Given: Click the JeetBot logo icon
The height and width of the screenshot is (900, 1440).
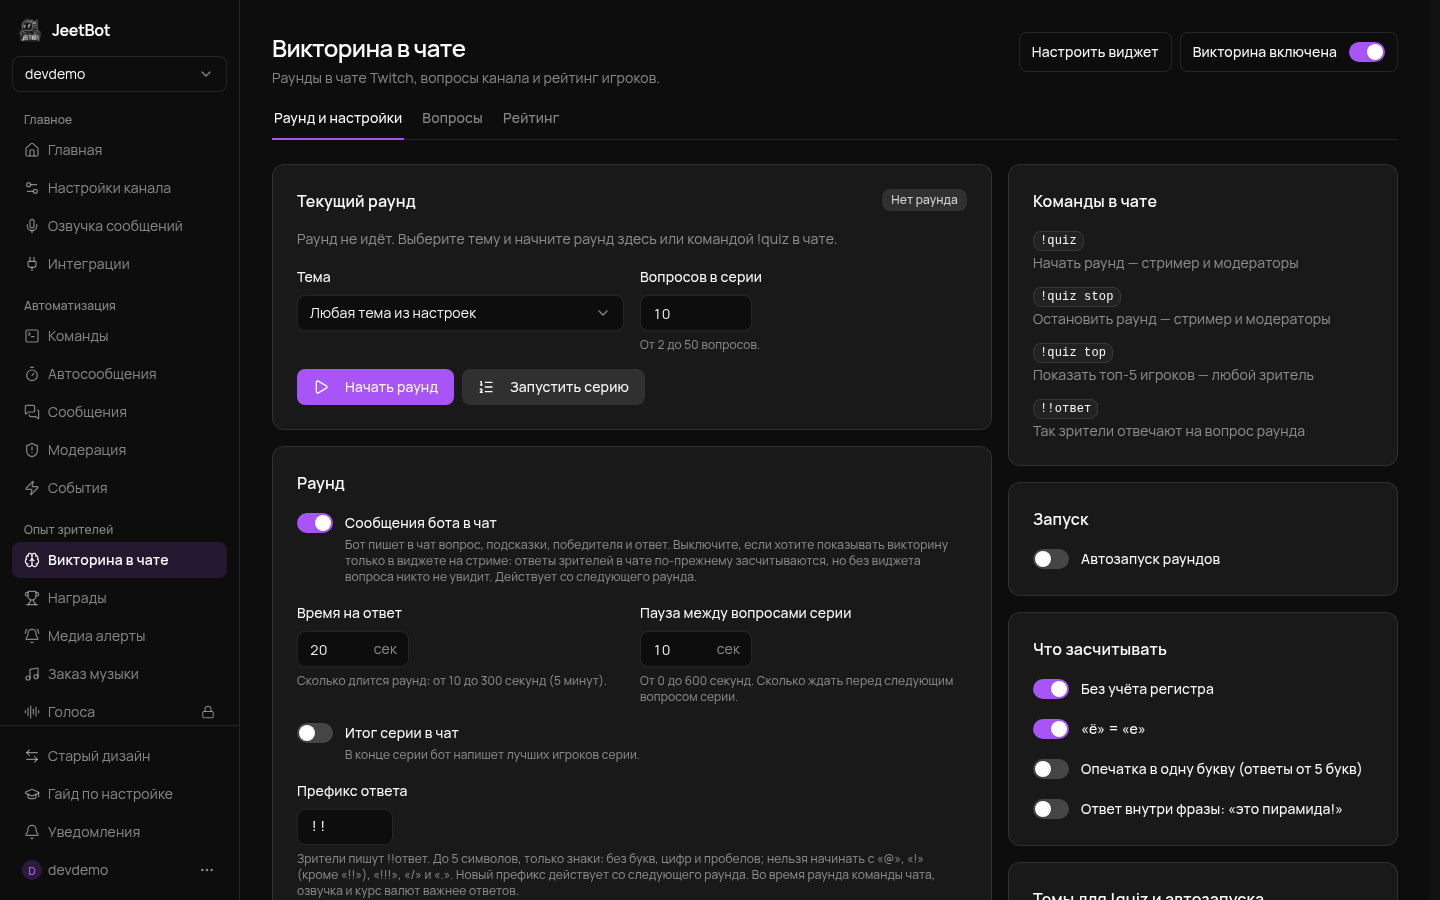Looking at the screenshot, I should click(x=30, y=30).
